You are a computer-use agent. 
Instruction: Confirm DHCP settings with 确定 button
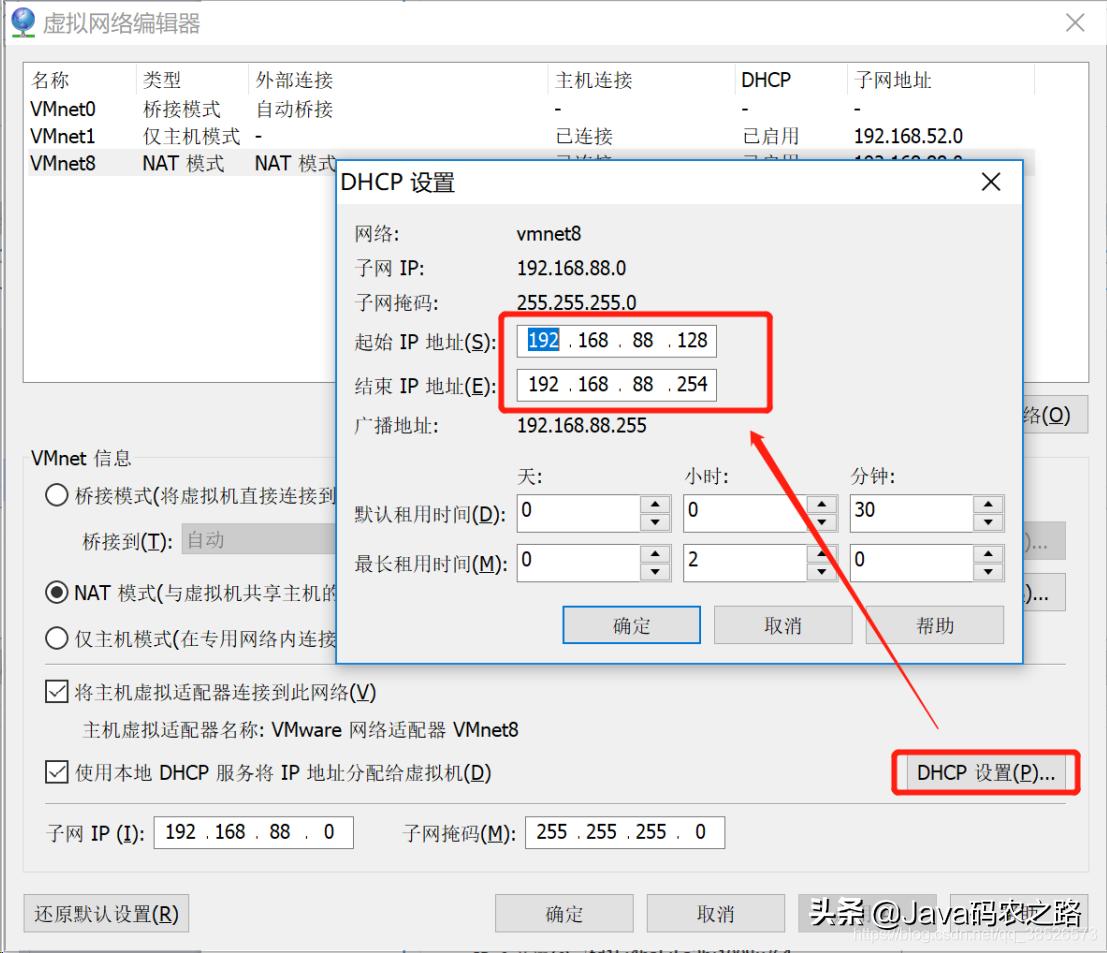click(631, 624)
